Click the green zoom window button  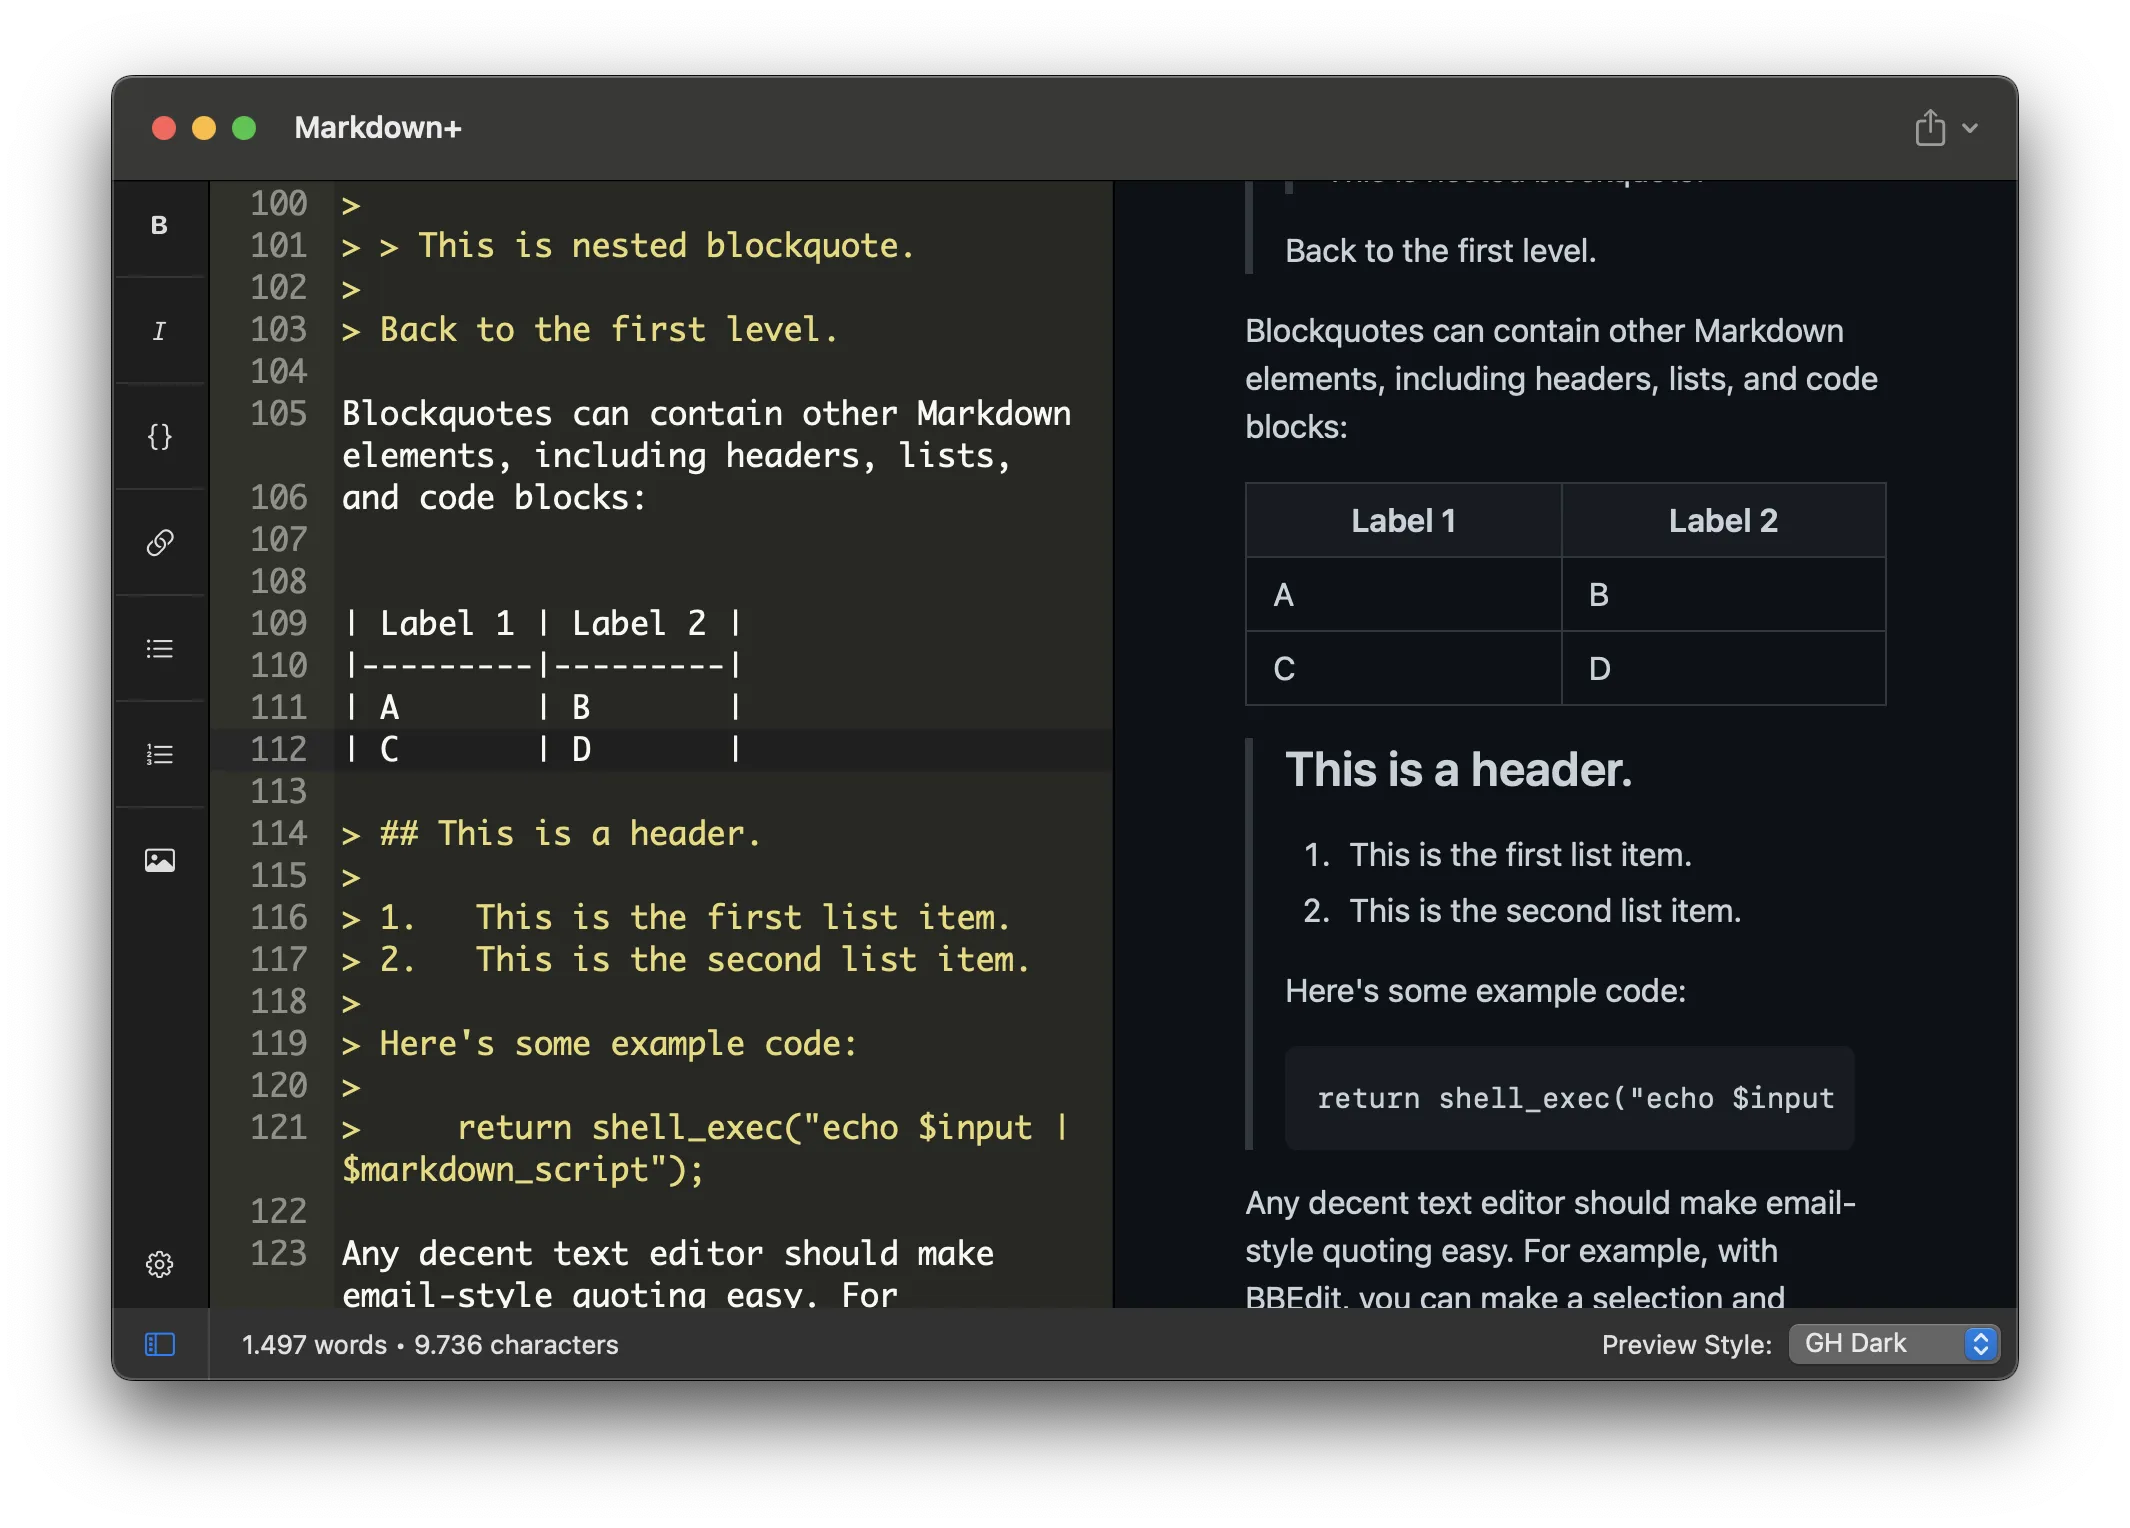pyautogui.click(x=244, y=128)
